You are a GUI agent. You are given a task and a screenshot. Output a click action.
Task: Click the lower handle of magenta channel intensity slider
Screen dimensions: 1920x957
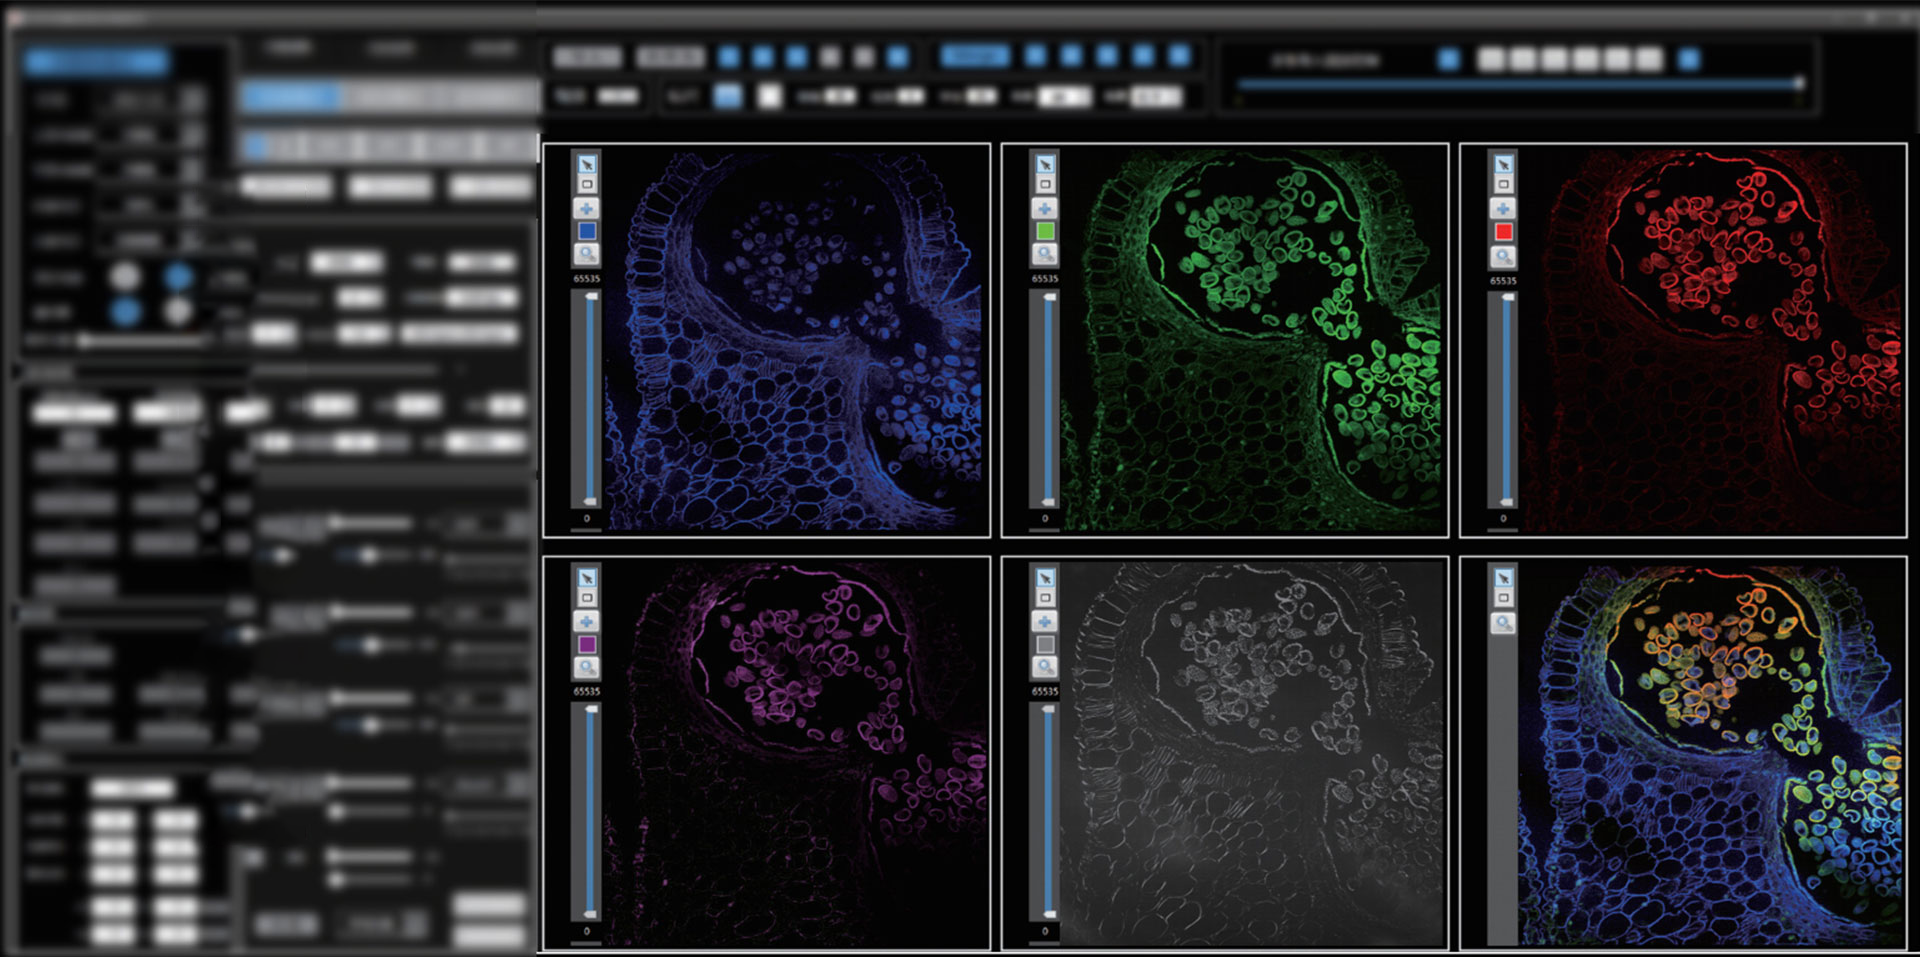click(590, 913)
